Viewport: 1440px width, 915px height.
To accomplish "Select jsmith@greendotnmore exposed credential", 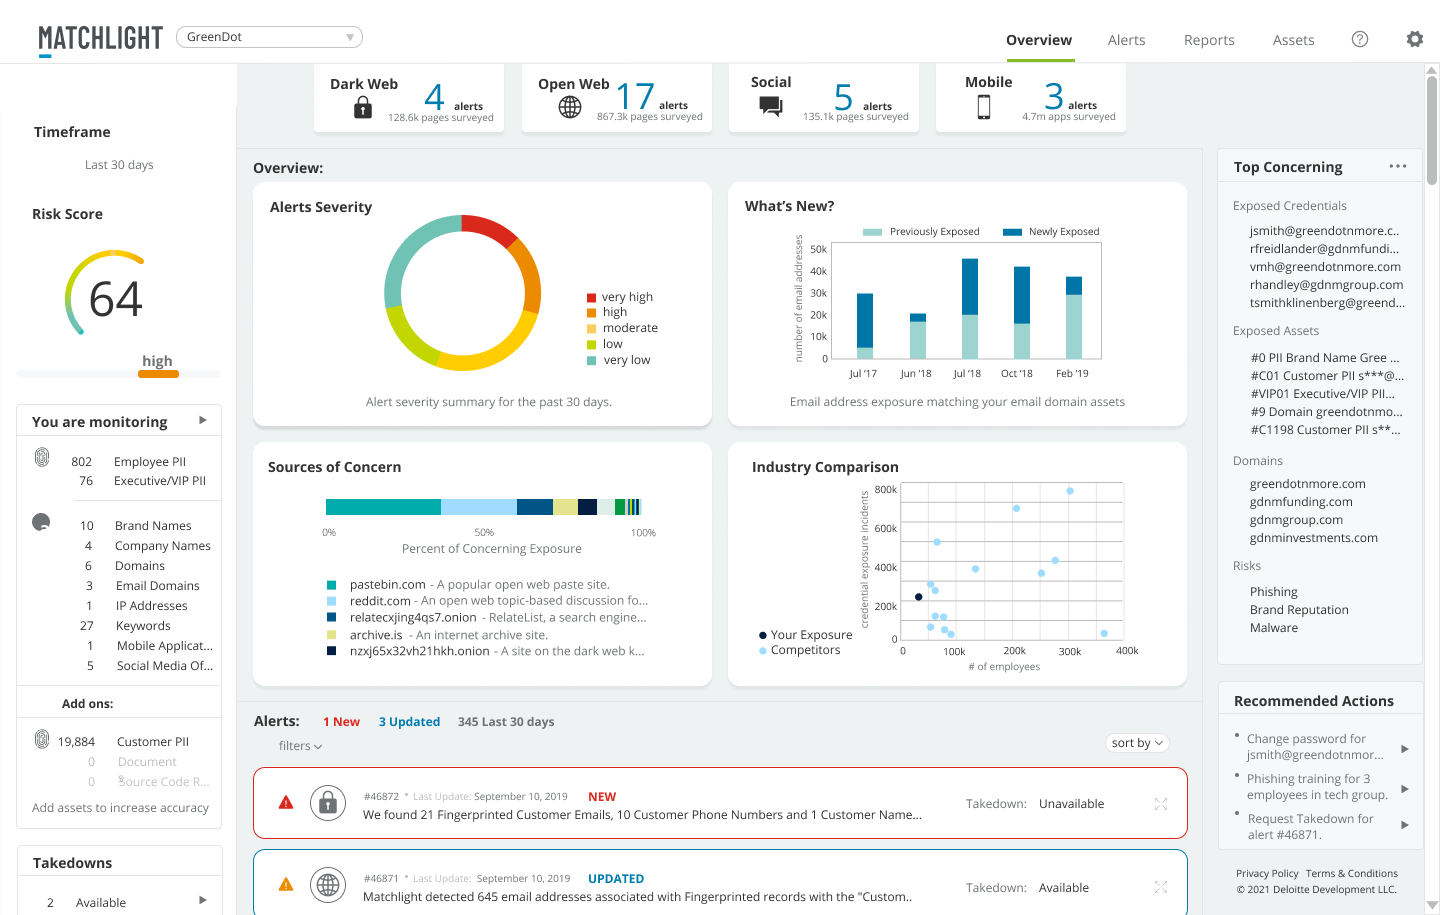I will pyautogui.click(x=1324, y=231).
